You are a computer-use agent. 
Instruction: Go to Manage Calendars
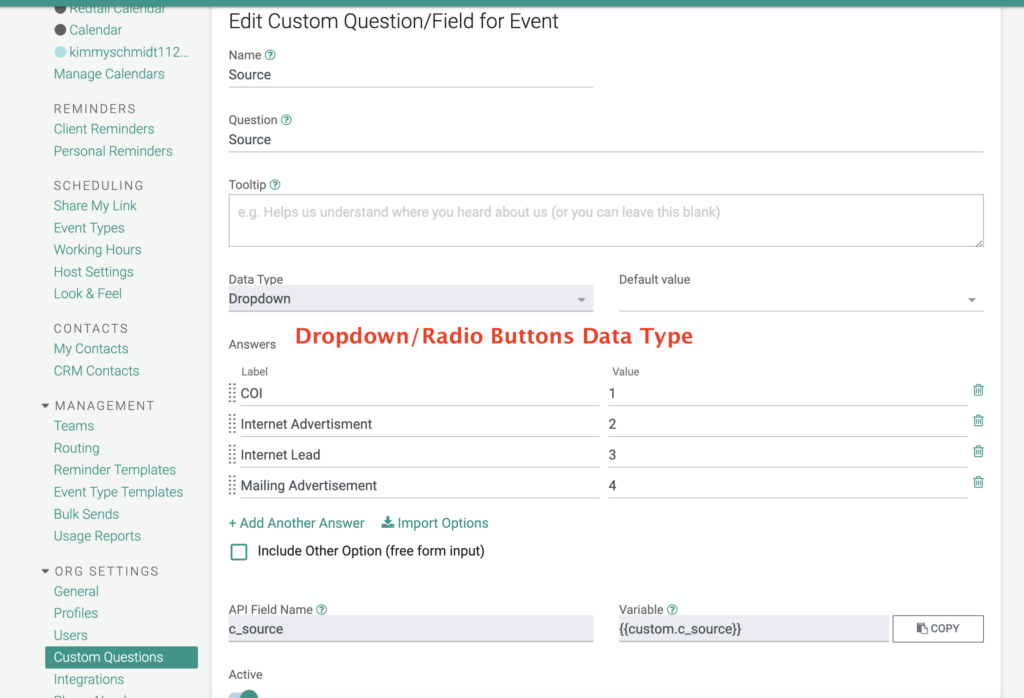pos(109,74)
